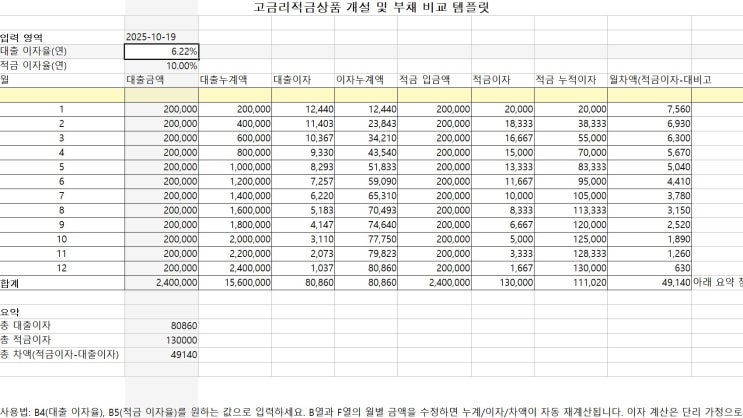The height and width of the screenshot is (418, 743).
Task: Select total loan cumulative 15,600,000
Action: [x=235, y=283]
